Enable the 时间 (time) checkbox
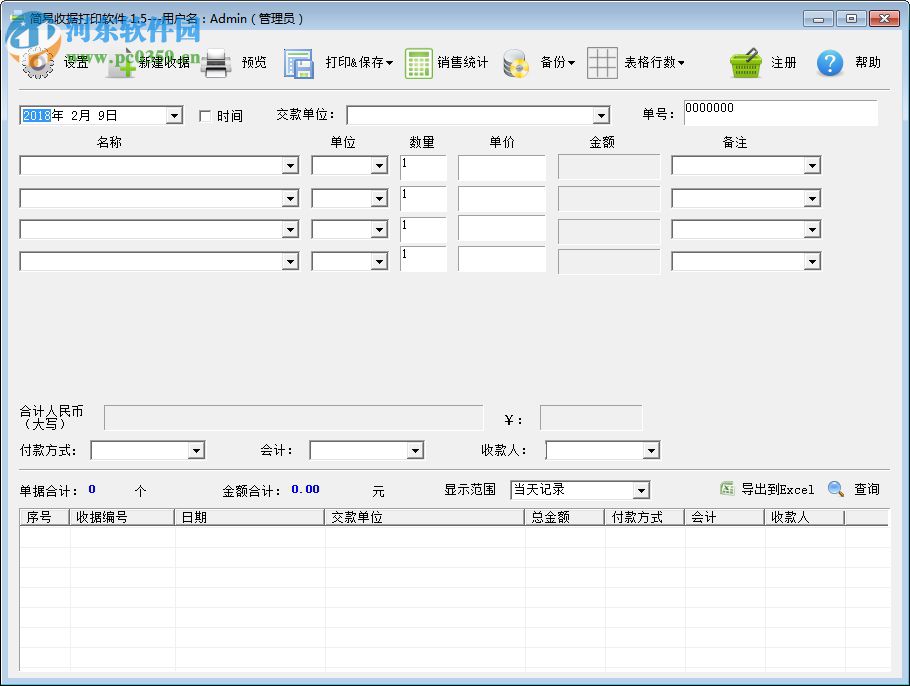Screen dimensions: 910x686 click(207, 115)
